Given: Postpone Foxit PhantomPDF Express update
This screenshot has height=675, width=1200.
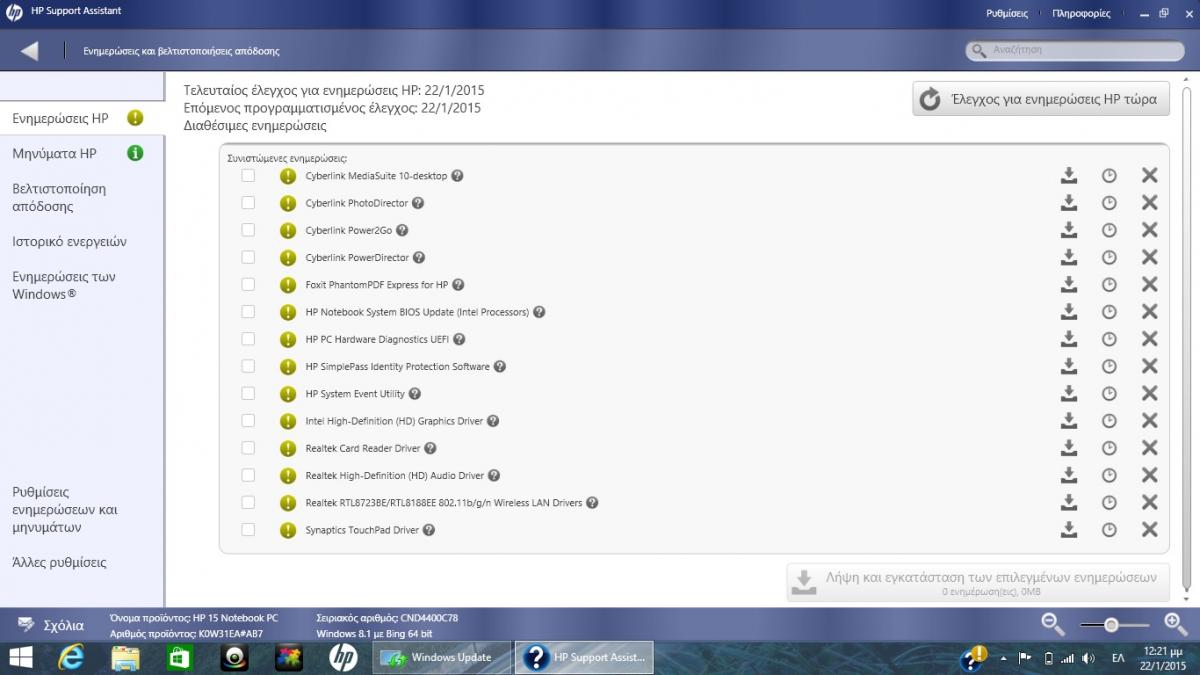Looking at the screenshot, I should point(1109,285).
